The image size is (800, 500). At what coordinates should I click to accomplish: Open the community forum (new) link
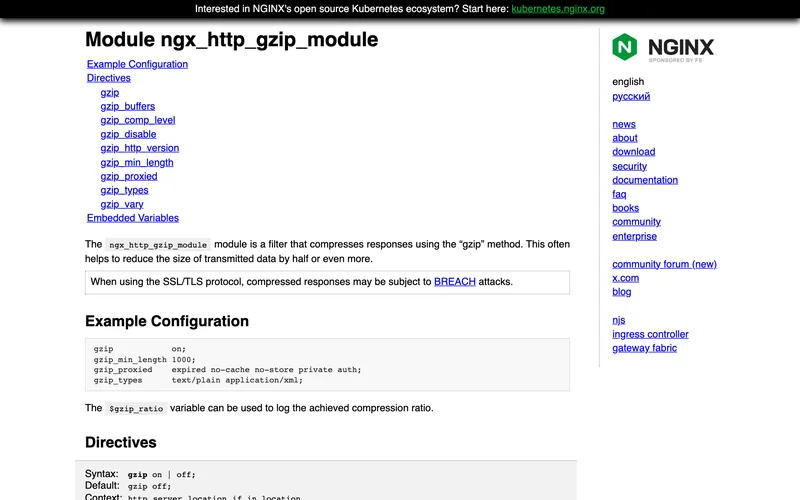pos(664,264)
